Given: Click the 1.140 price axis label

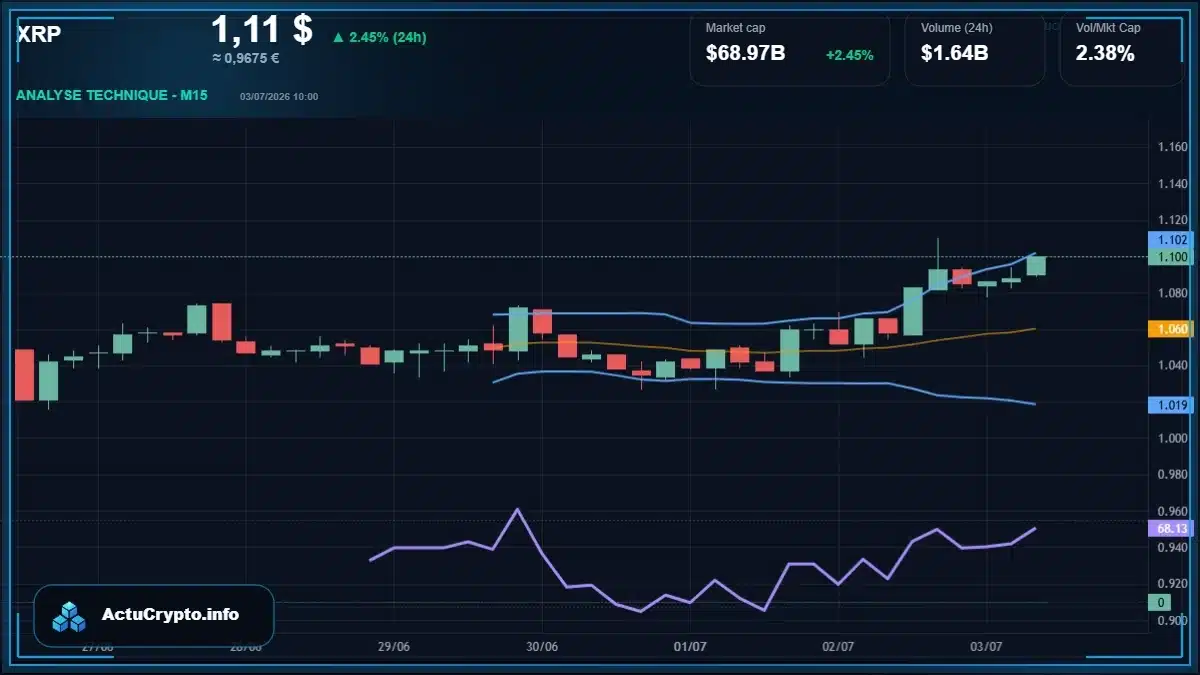Looking at the screenshot, I should point(1172,184).
